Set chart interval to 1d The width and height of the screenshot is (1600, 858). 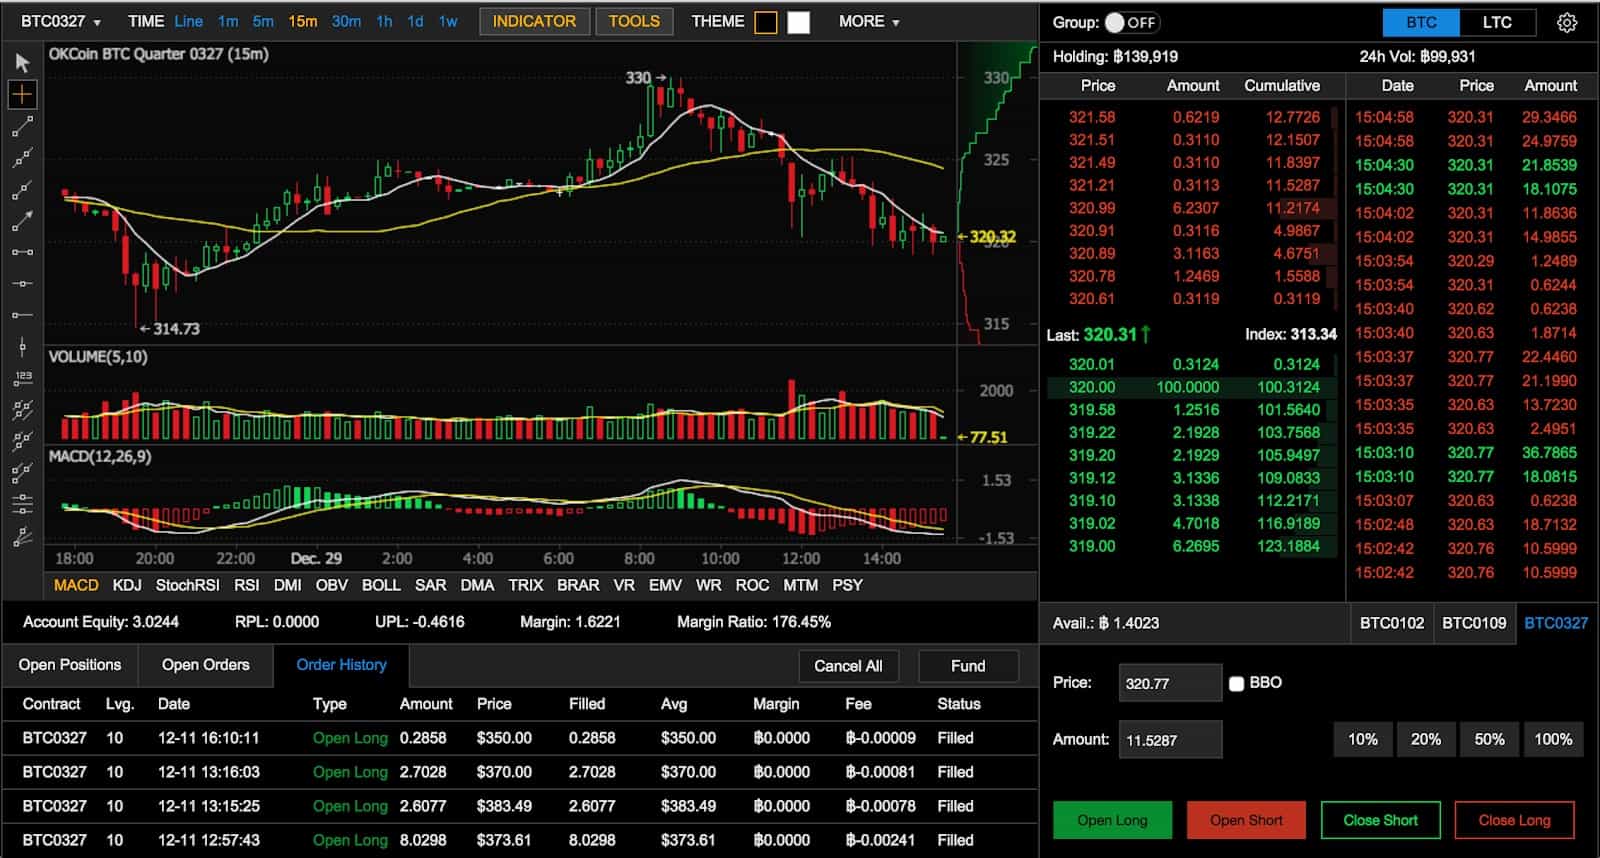pyautogui.click(x=415, y=21)
